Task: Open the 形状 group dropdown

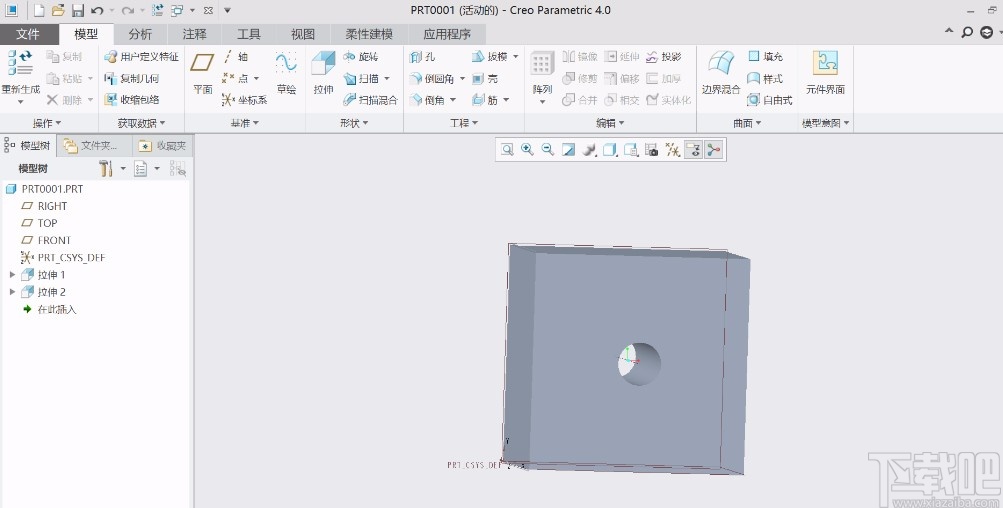Action: point(354,123)
